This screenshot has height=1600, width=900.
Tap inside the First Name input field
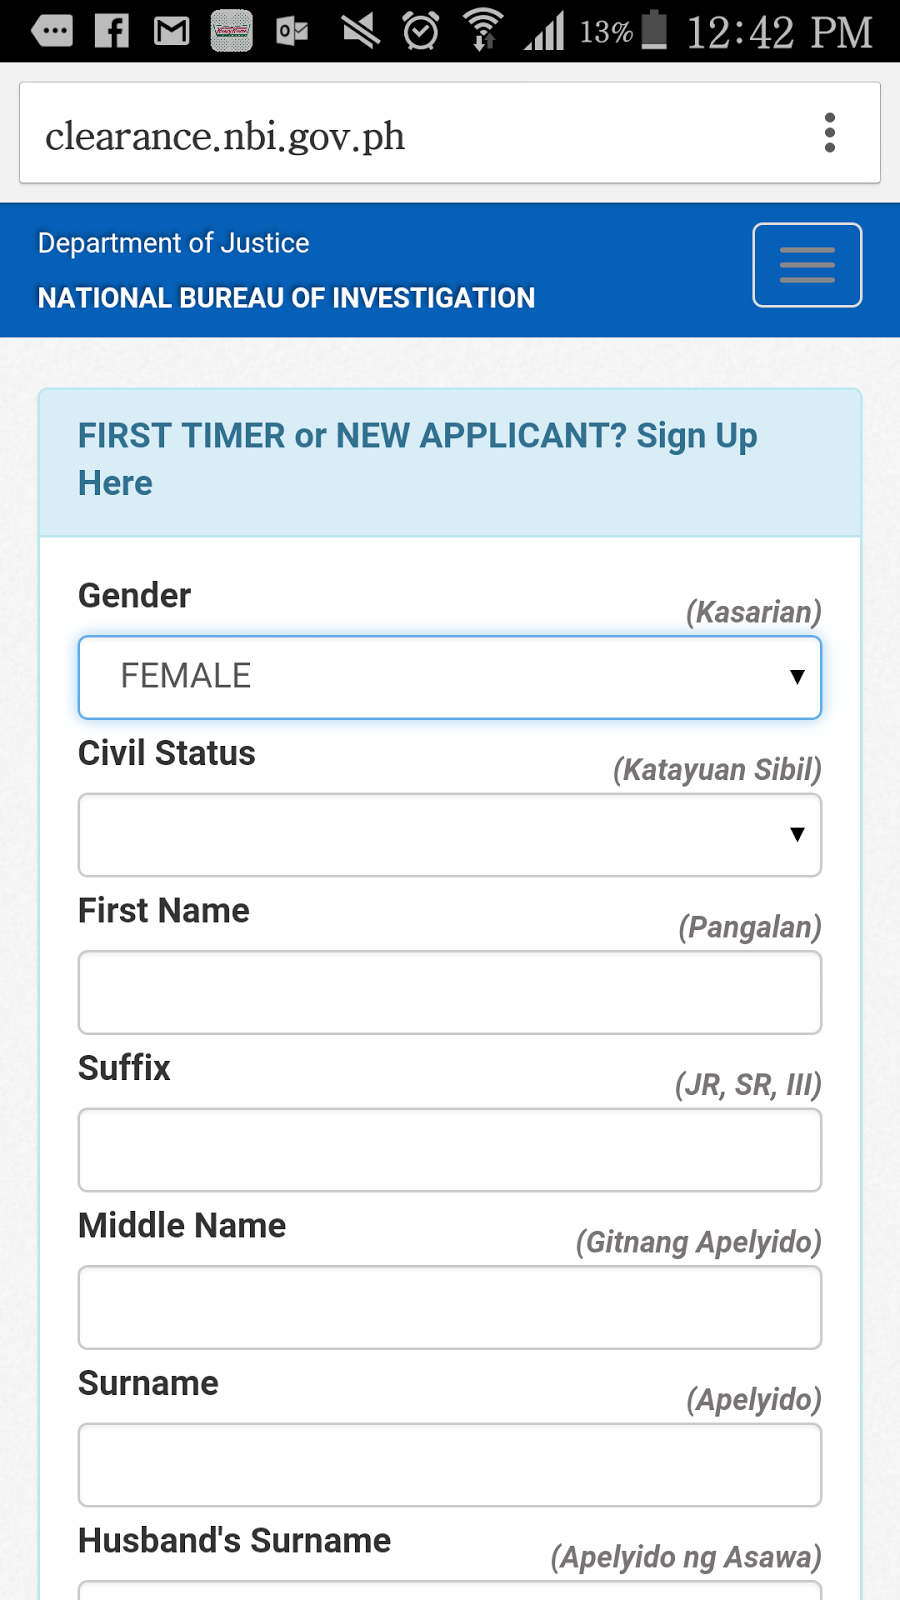coord(450,992)
